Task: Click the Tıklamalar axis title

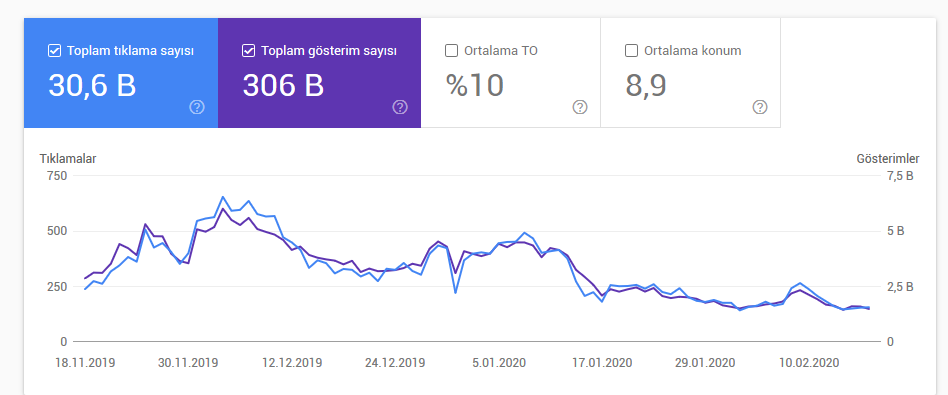Action: (x=68, y=159)
